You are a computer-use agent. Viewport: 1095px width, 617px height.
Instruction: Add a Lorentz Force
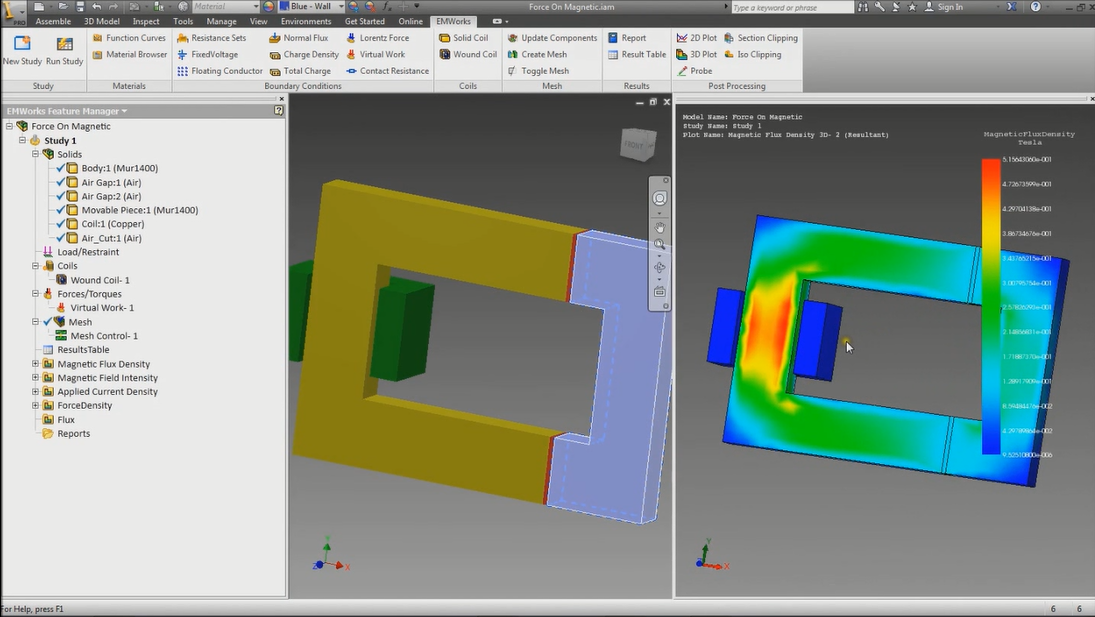[378, 38]
